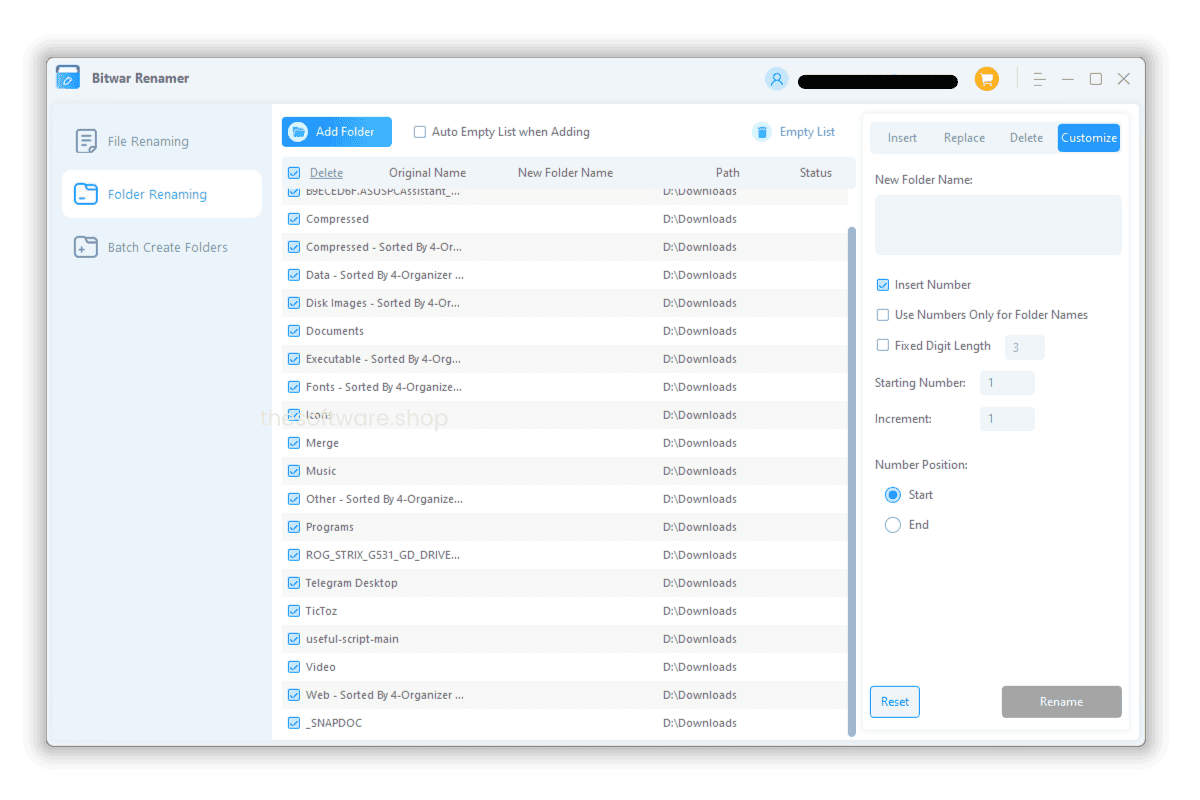Click the trash icon beside Empty List

[x=762, y=132]
